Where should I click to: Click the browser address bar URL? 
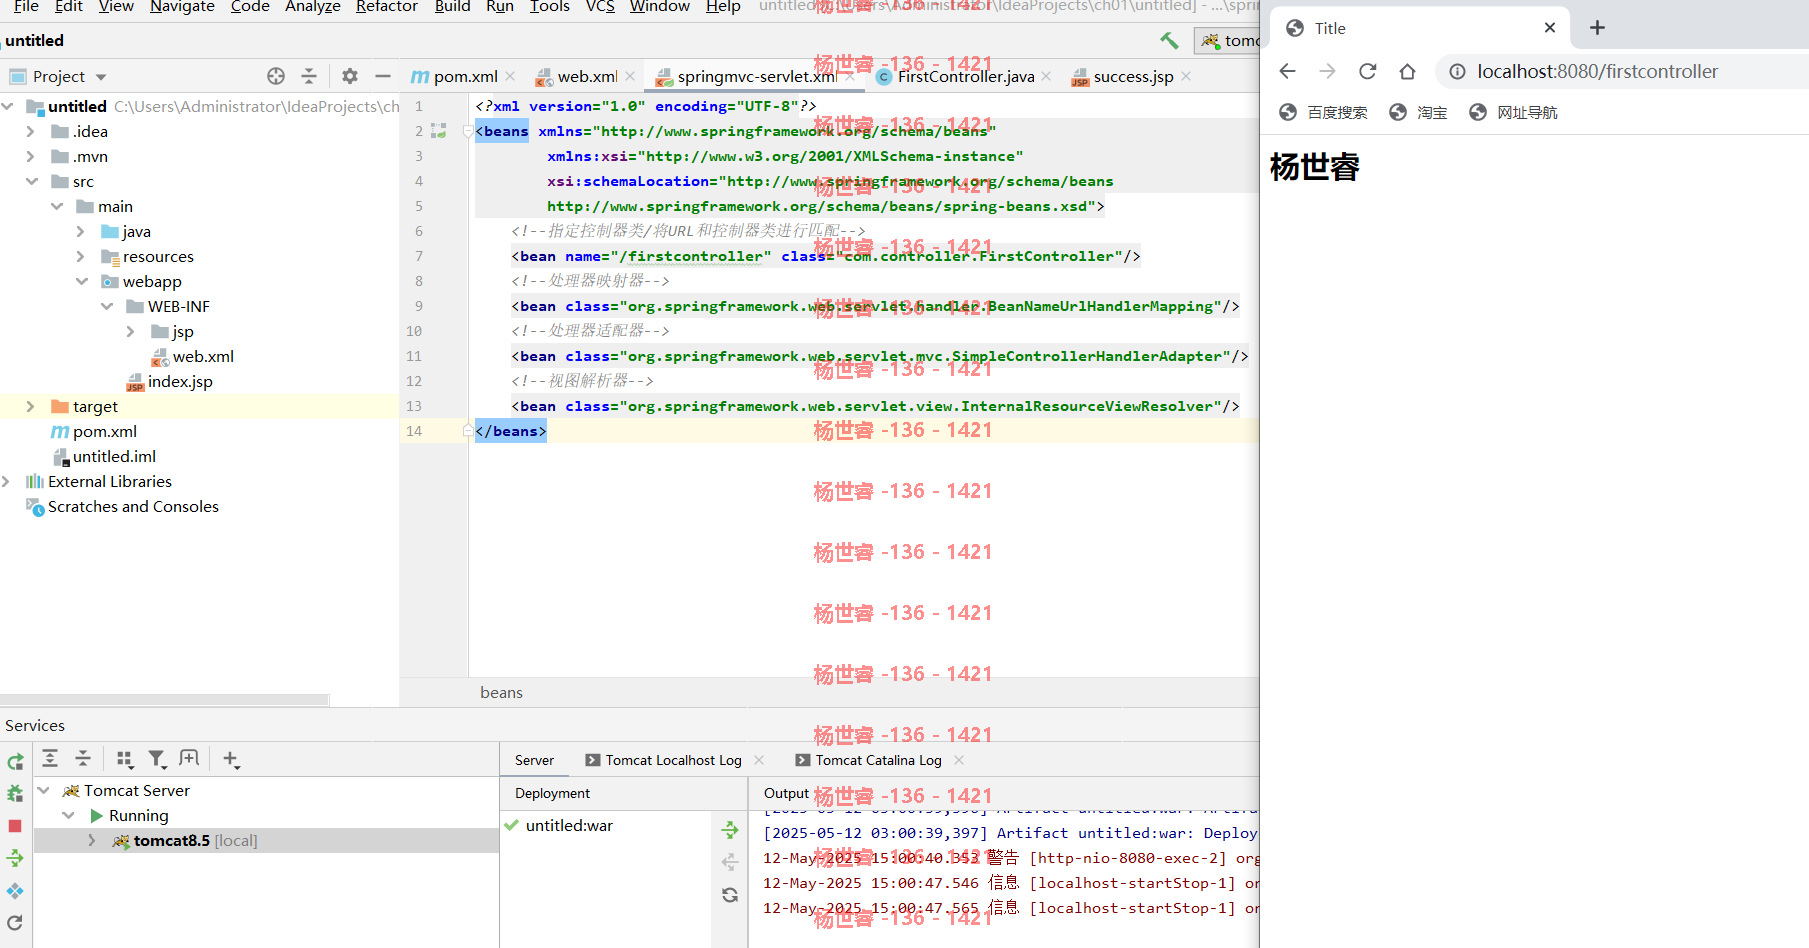(x=1597, y=71)
